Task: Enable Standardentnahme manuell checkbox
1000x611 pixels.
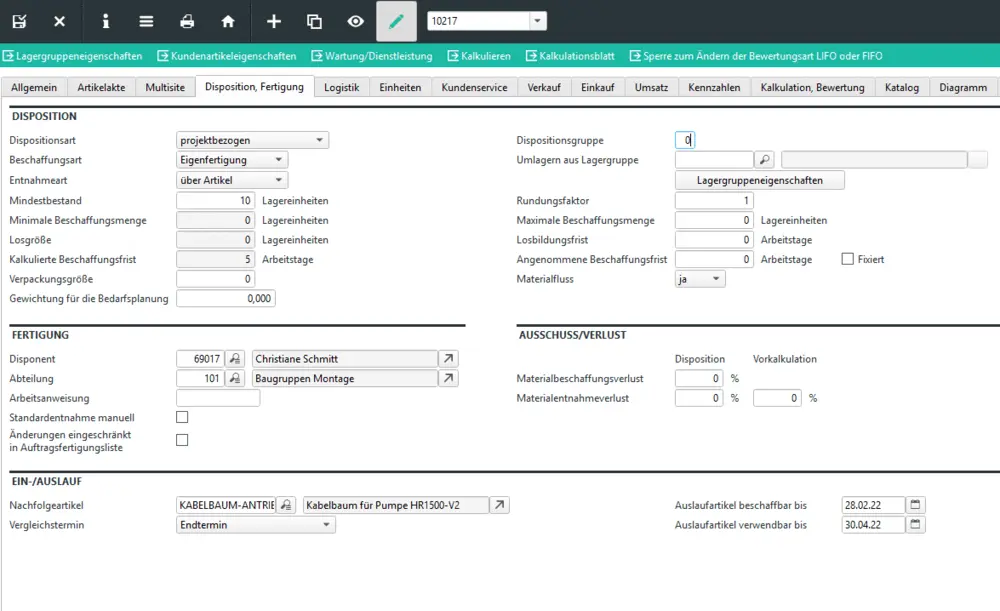Action: tap(182, 417)
